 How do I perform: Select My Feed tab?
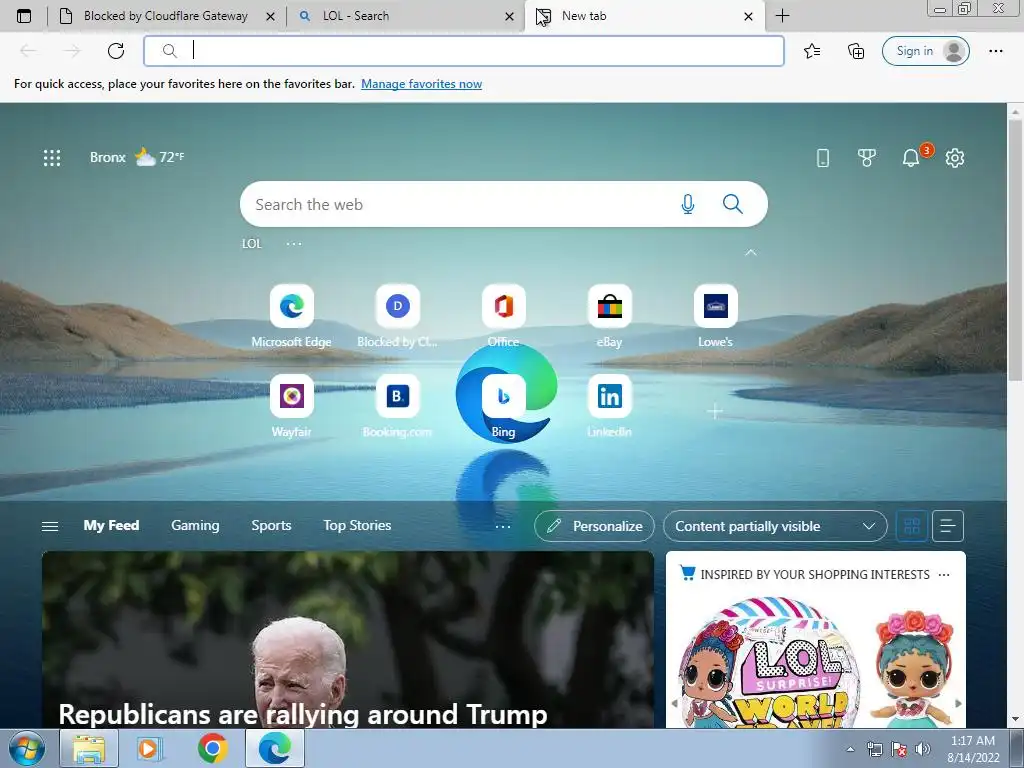click(111, 525)
